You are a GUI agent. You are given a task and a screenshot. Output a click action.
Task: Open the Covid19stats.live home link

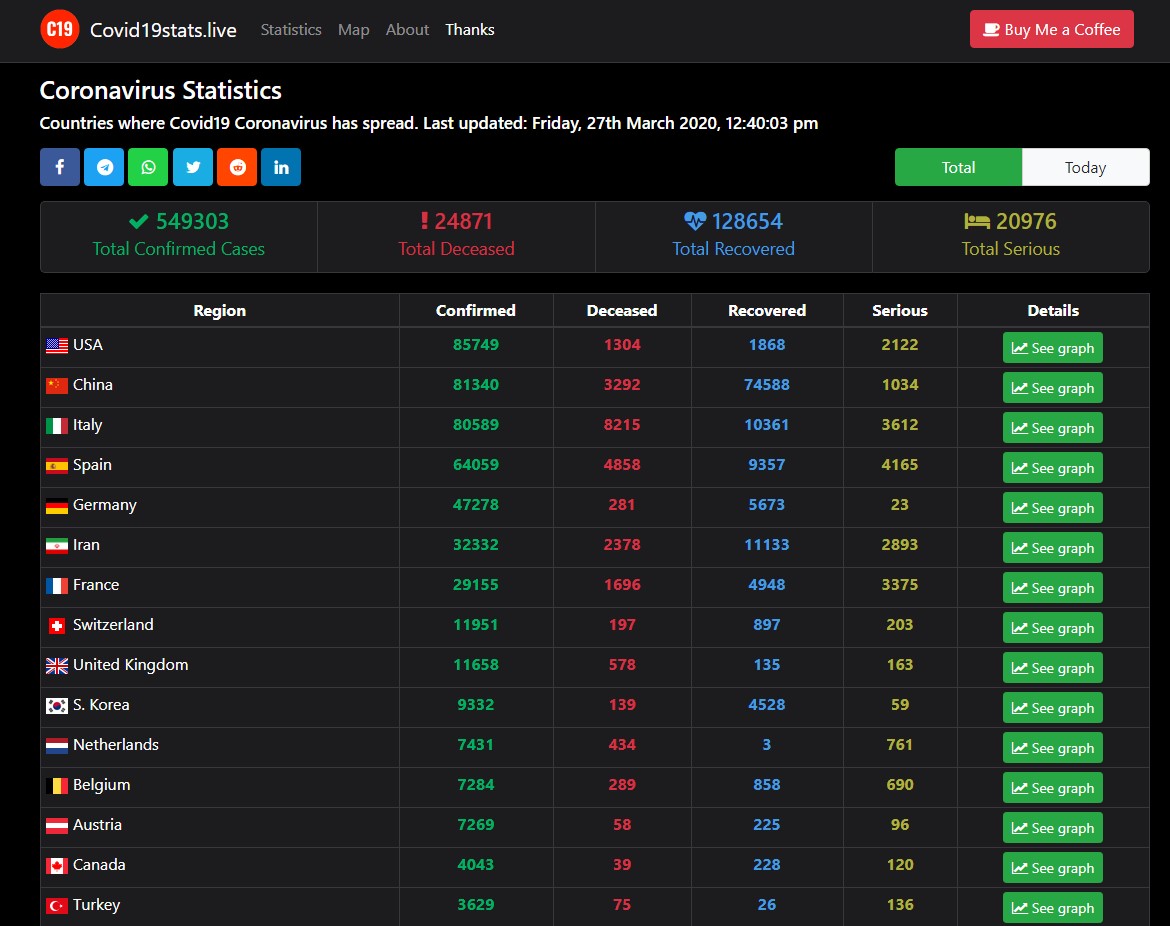pos(163,30)
